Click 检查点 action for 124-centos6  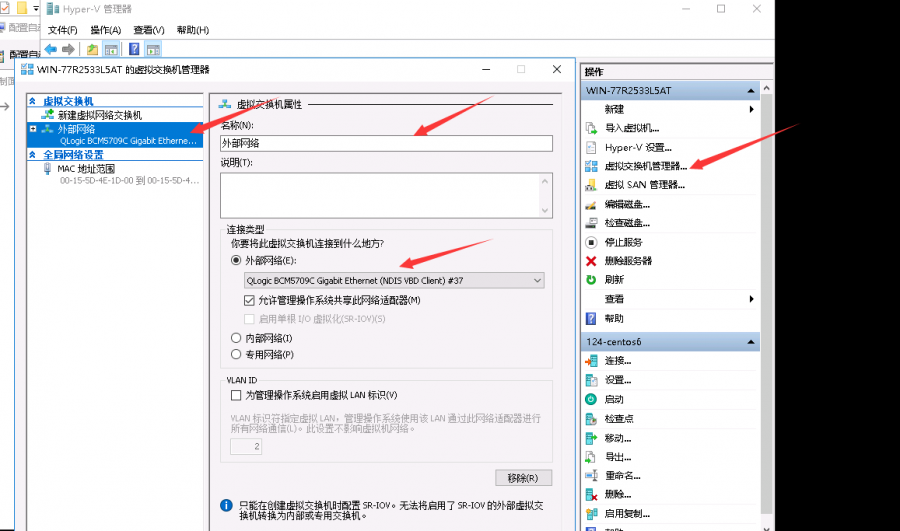619,418
